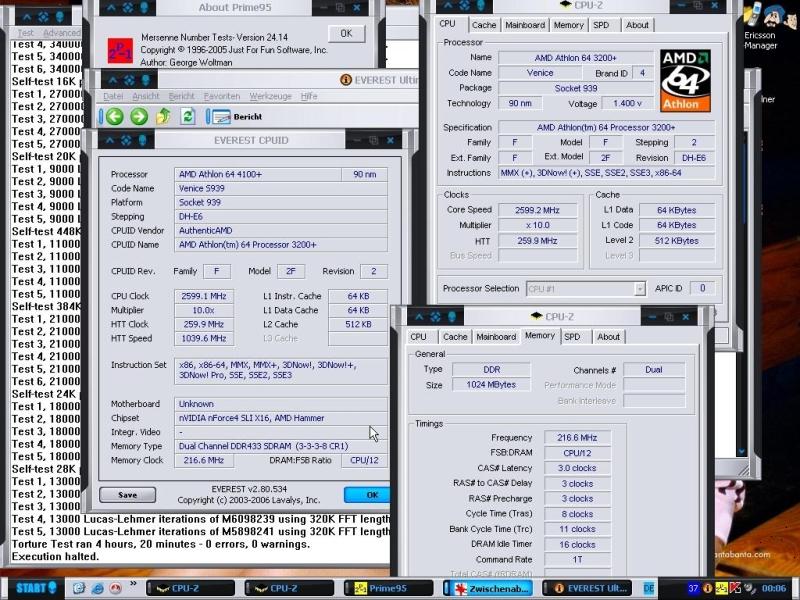Click OK in About Prime95 dialog

pos(346,34)
